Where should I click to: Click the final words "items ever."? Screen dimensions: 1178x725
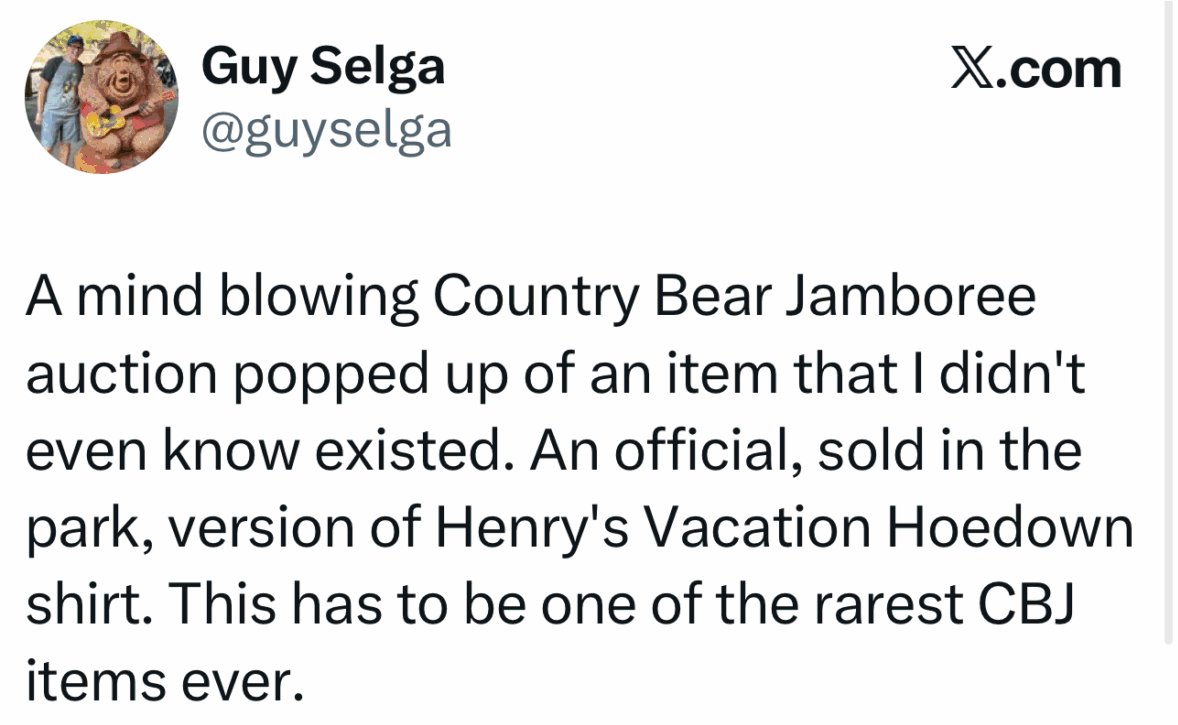[x=162, y=682]
